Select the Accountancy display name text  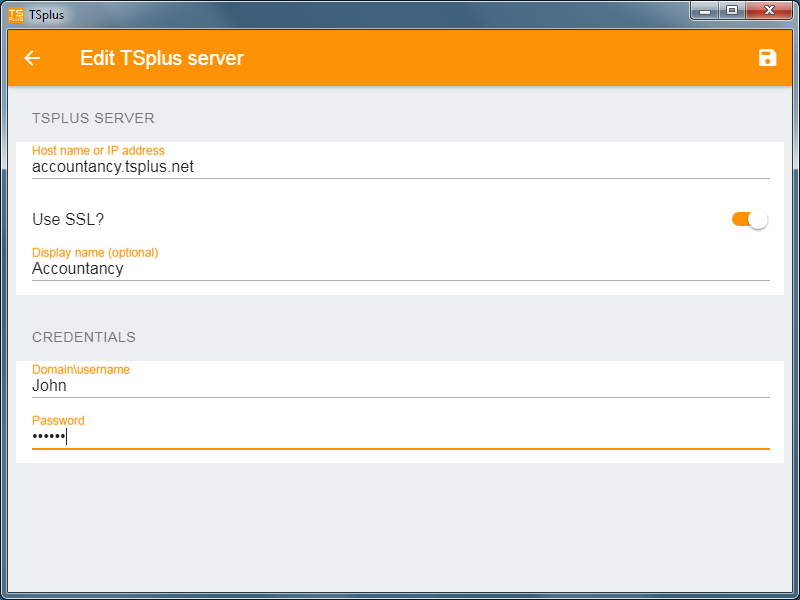click(77, 269)
